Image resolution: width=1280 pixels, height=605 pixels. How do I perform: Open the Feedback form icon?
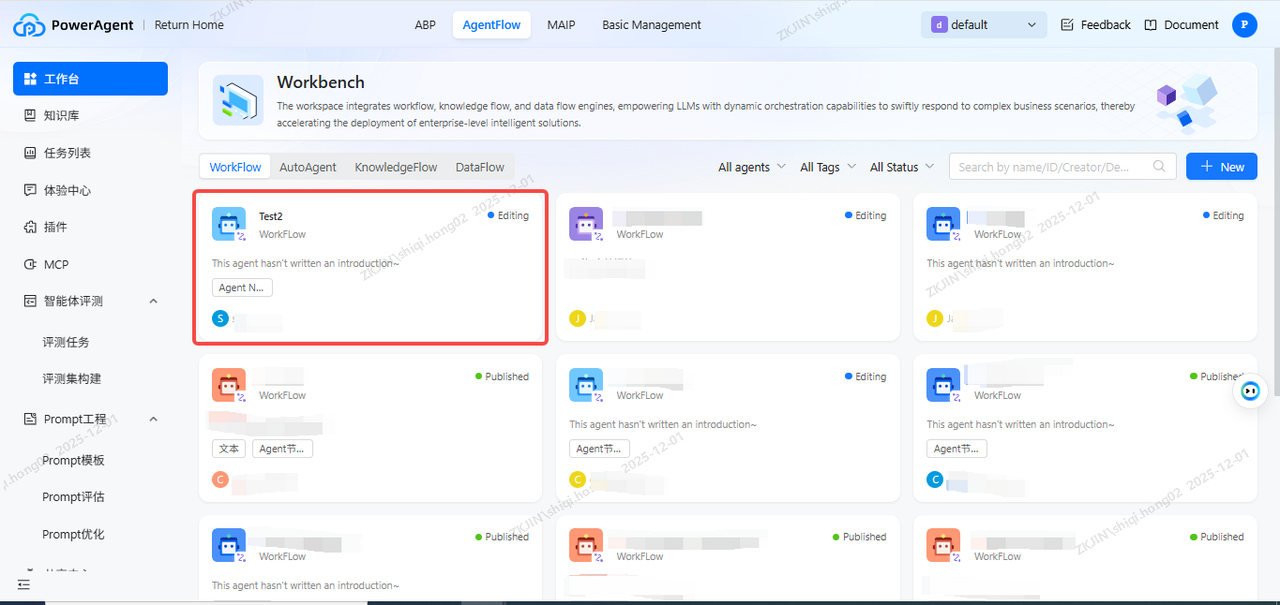tap(1067, 25)
